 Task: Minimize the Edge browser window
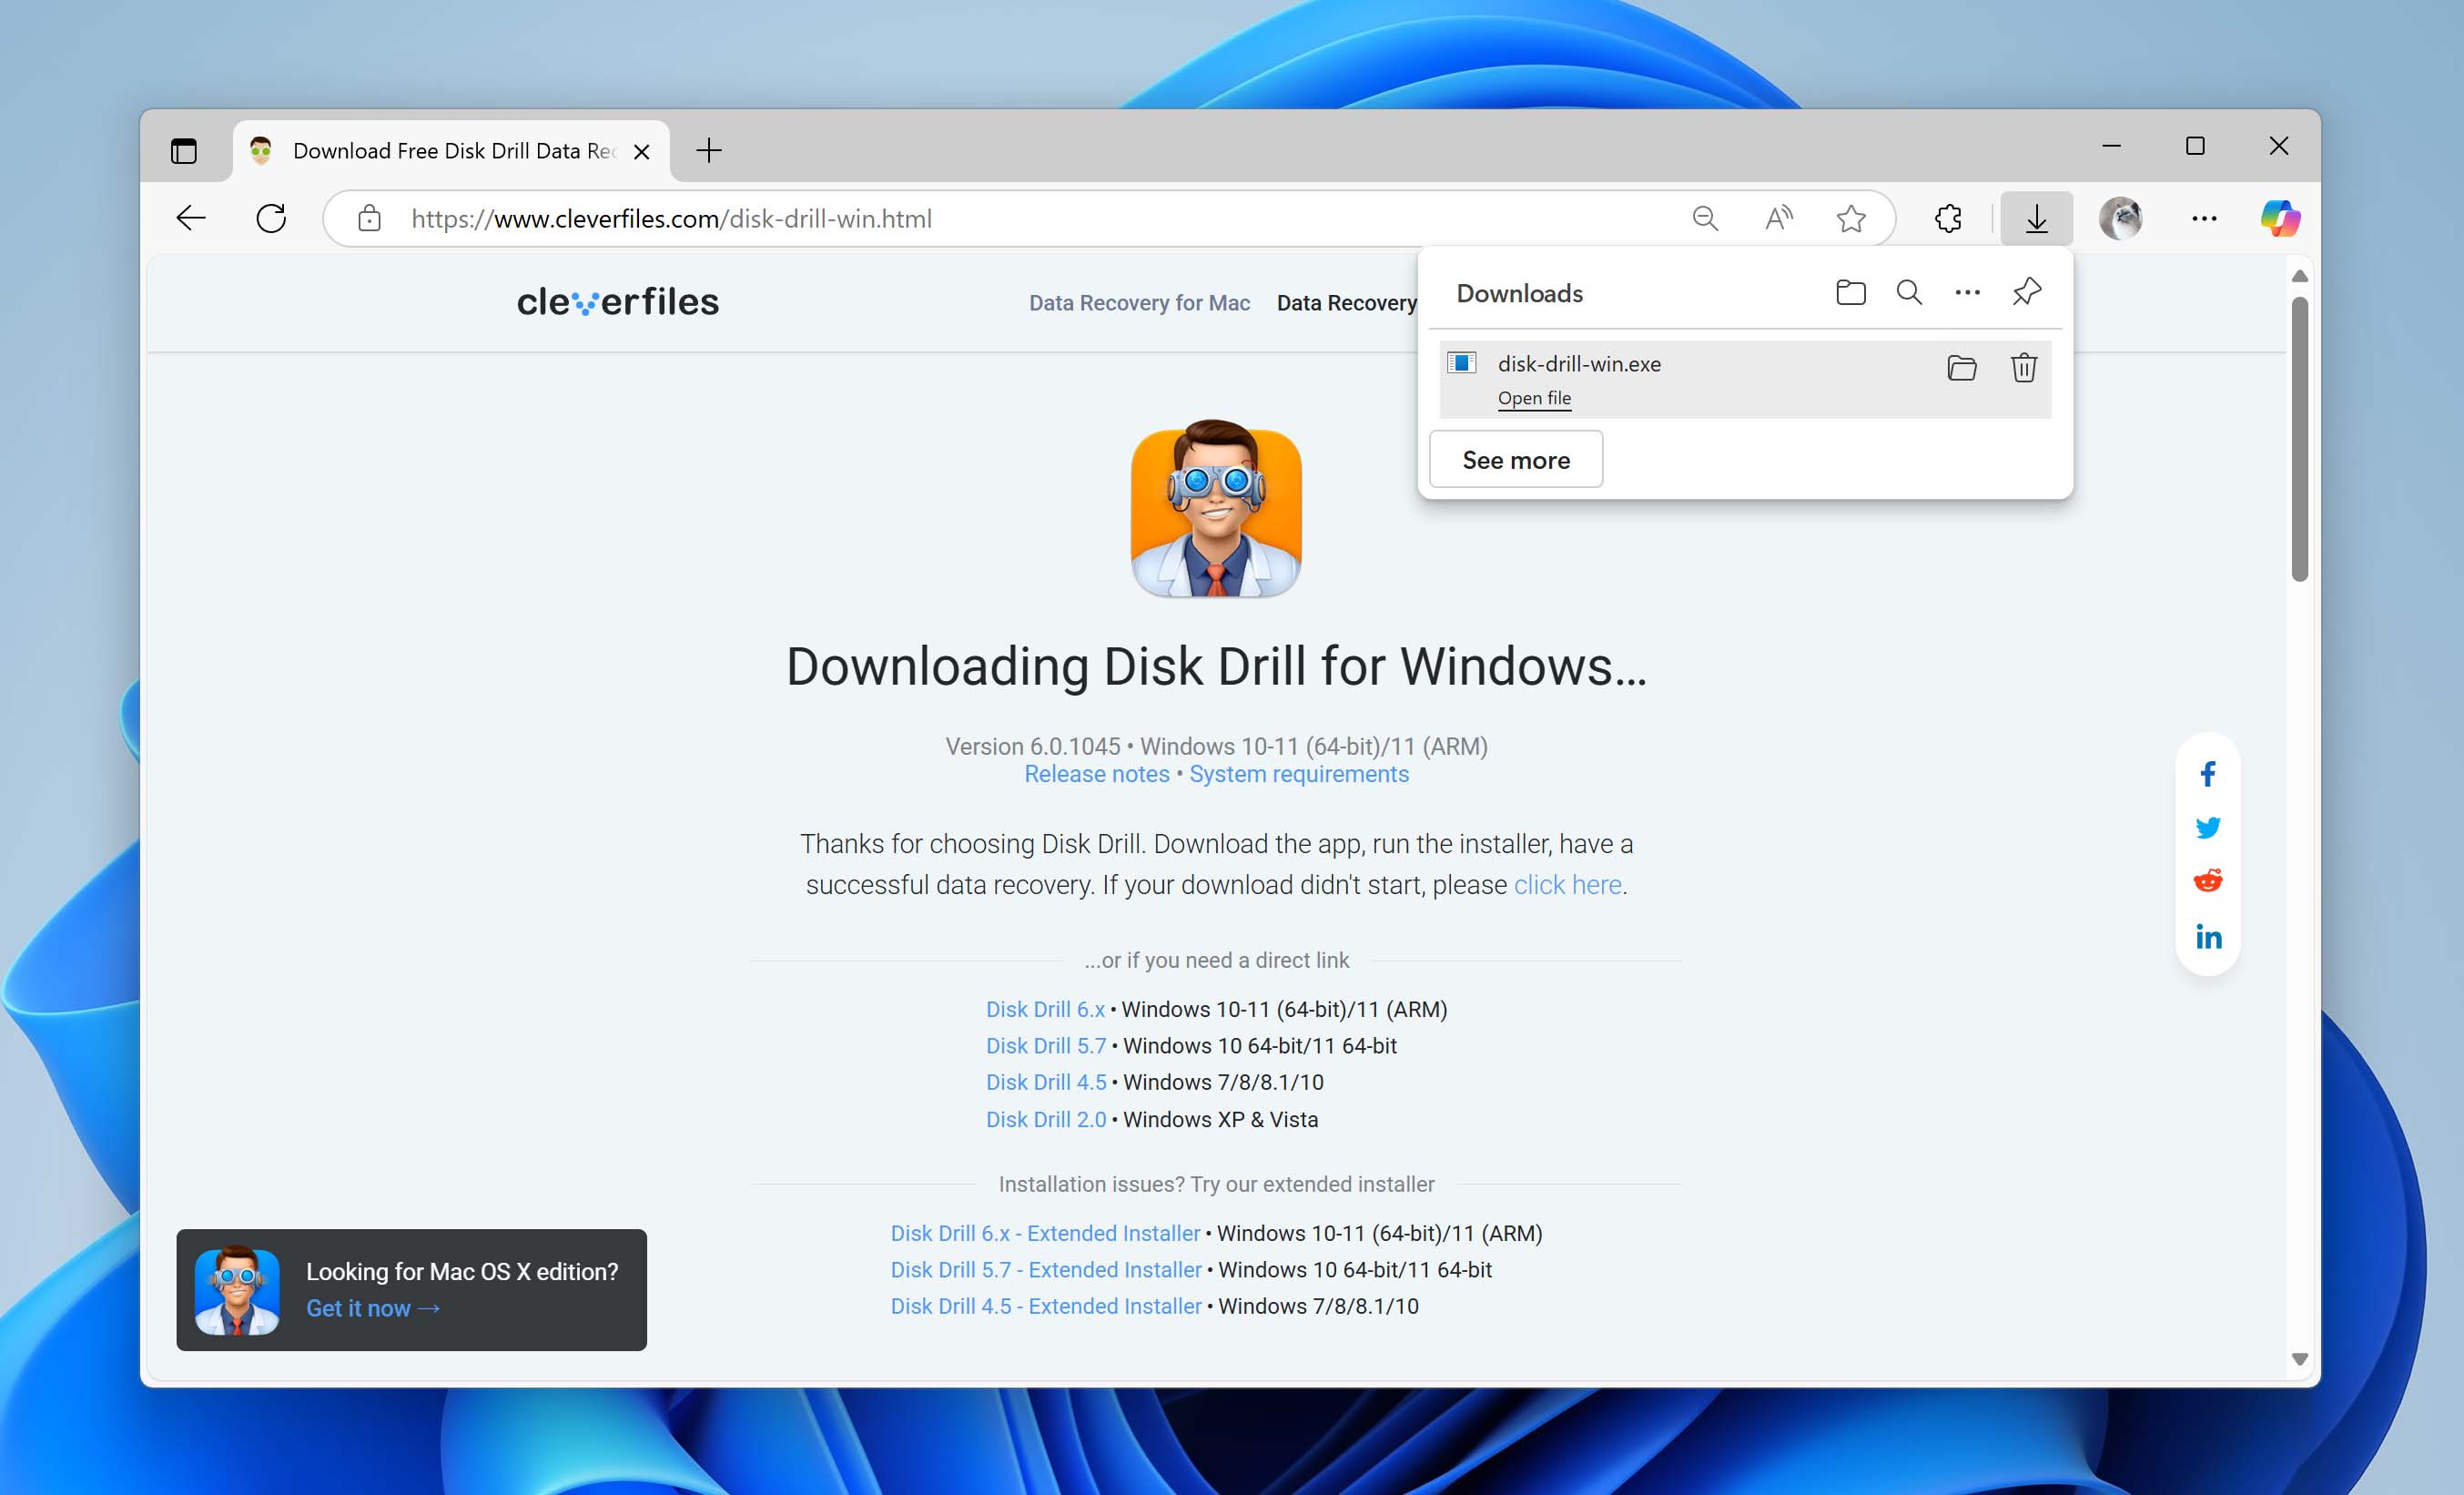click(2111, 146)
